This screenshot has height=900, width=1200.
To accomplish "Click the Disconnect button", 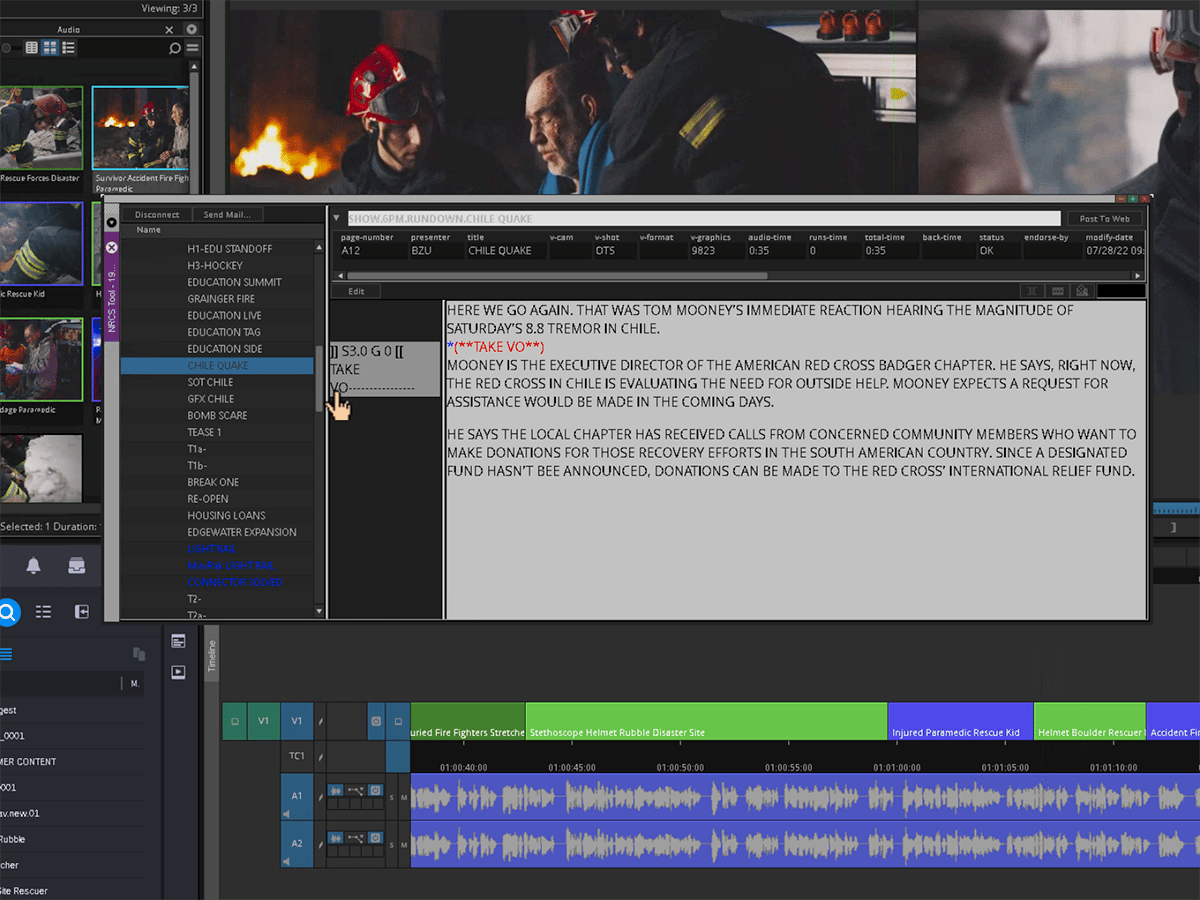I will click(157, 214).
